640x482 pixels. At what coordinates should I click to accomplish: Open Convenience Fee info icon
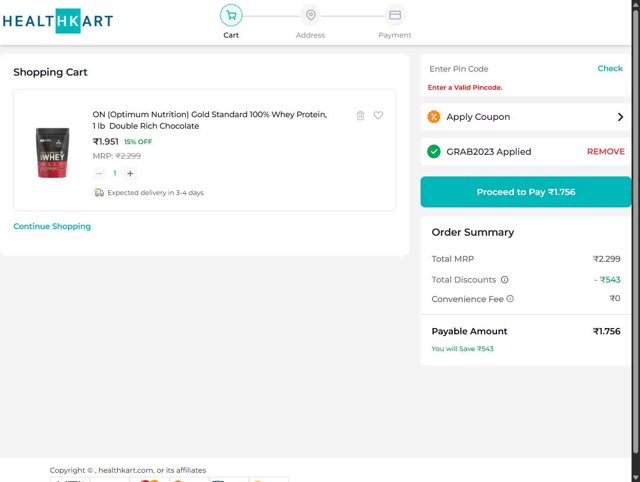pyautogui.click(x=510, y=299)
